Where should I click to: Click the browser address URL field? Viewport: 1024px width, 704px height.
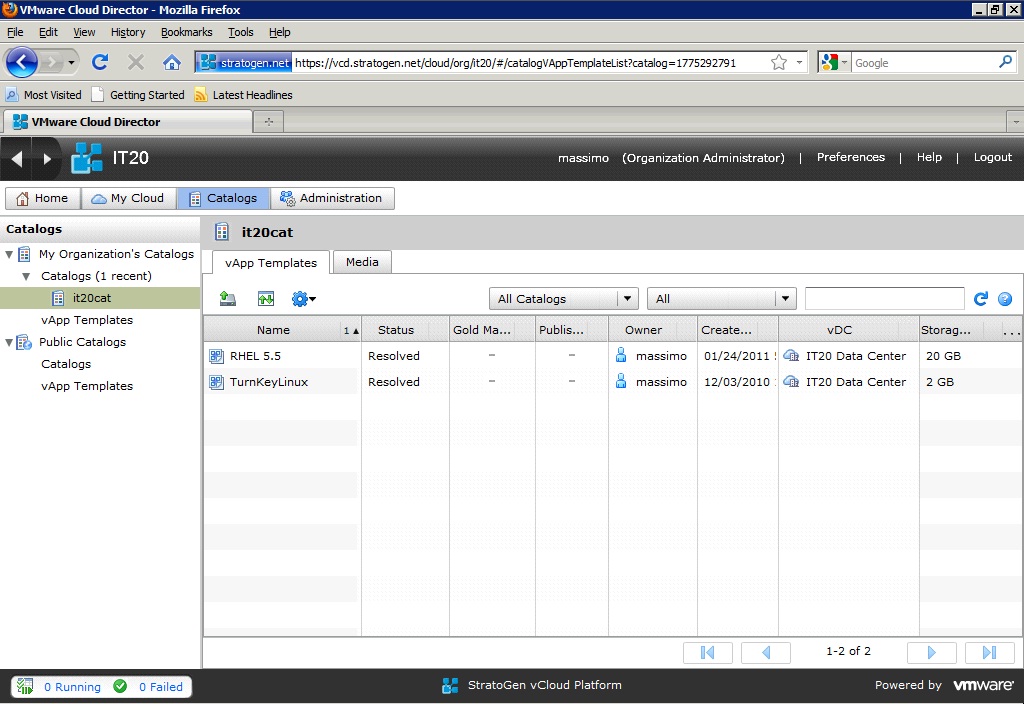tap(529, 63)
